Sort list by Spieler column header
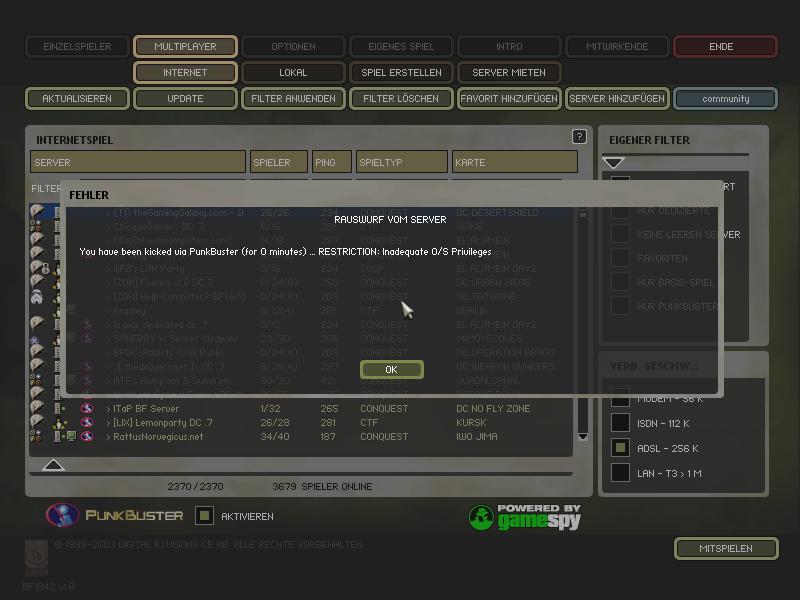This screenshot has width=800, height=600. pos(279,162)
